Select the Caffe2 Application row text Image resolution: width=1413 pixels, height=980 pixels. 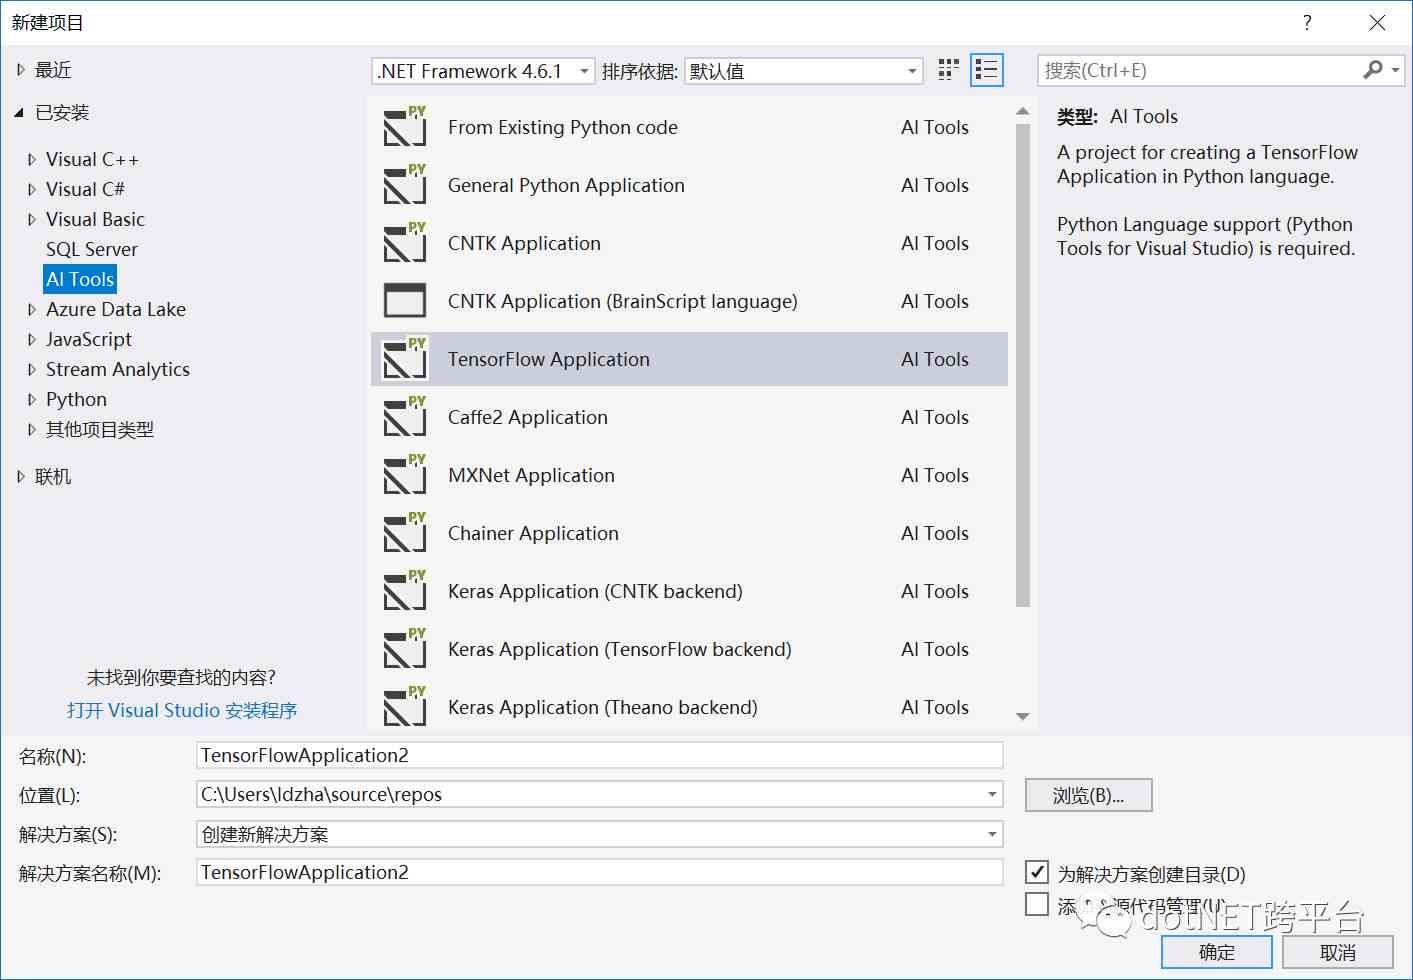tap(528, 417)
